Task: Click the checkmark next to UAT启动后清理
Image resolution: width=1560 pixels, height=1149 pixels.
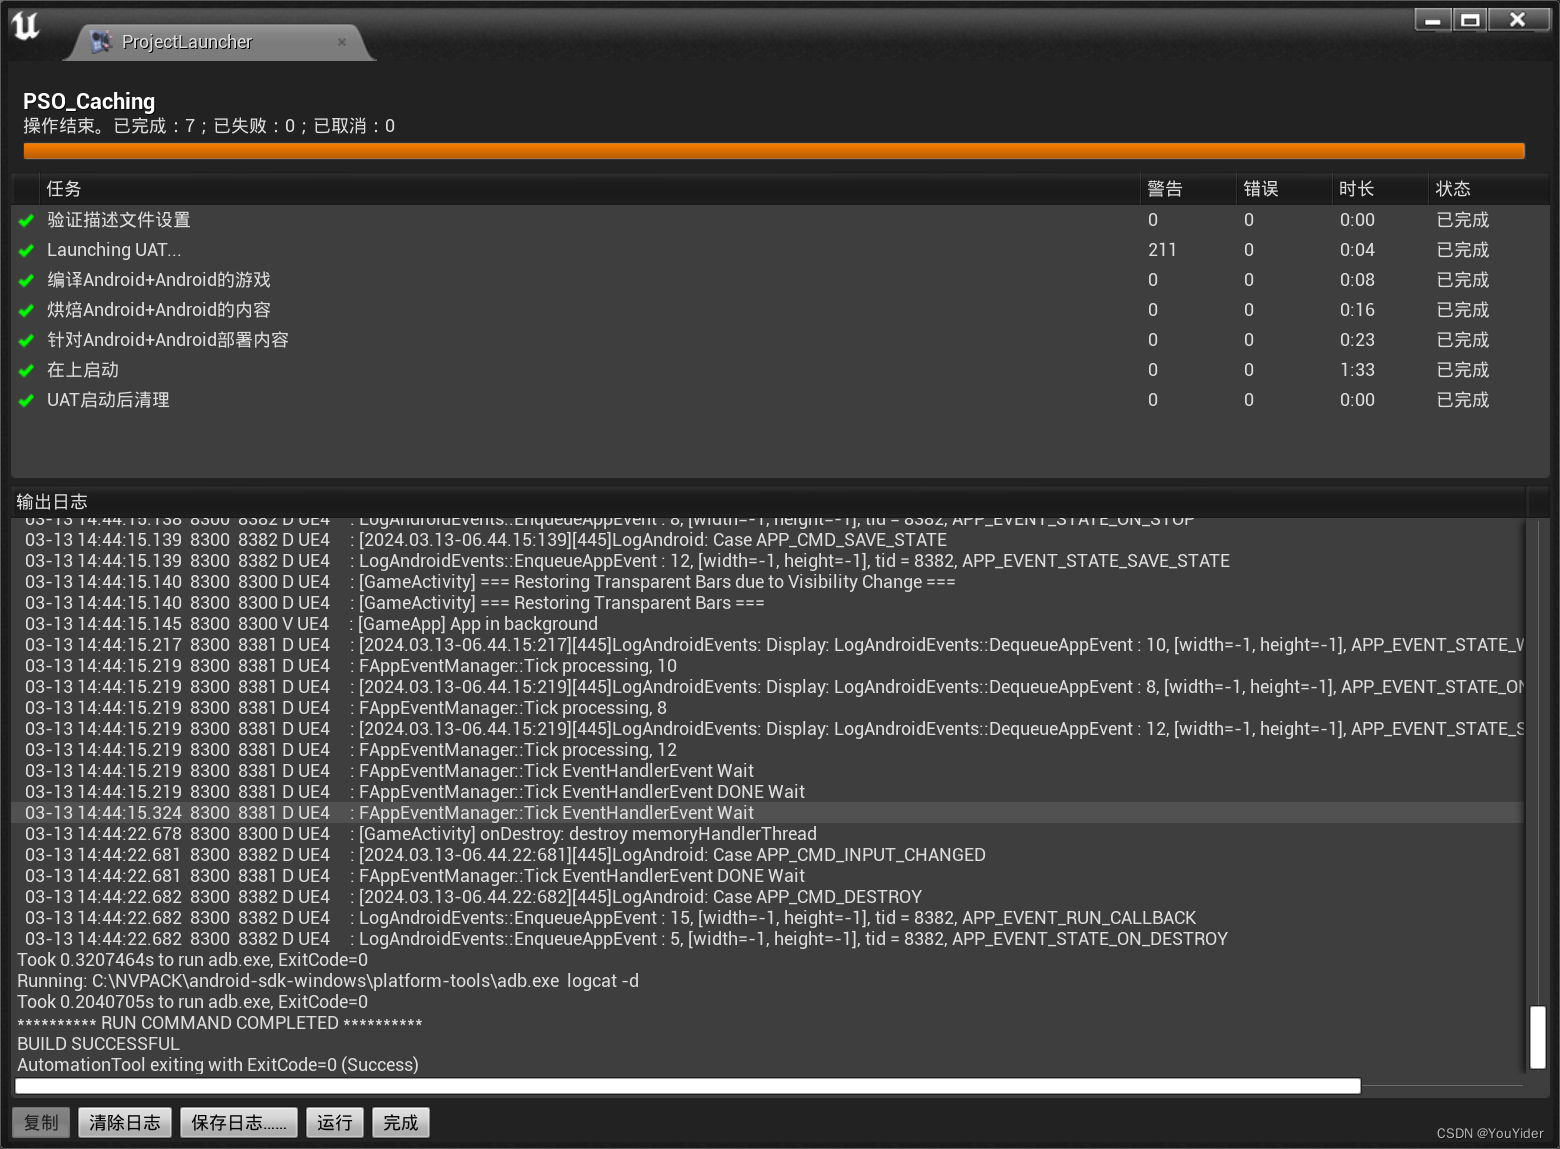Action: [x=26, y=400]
